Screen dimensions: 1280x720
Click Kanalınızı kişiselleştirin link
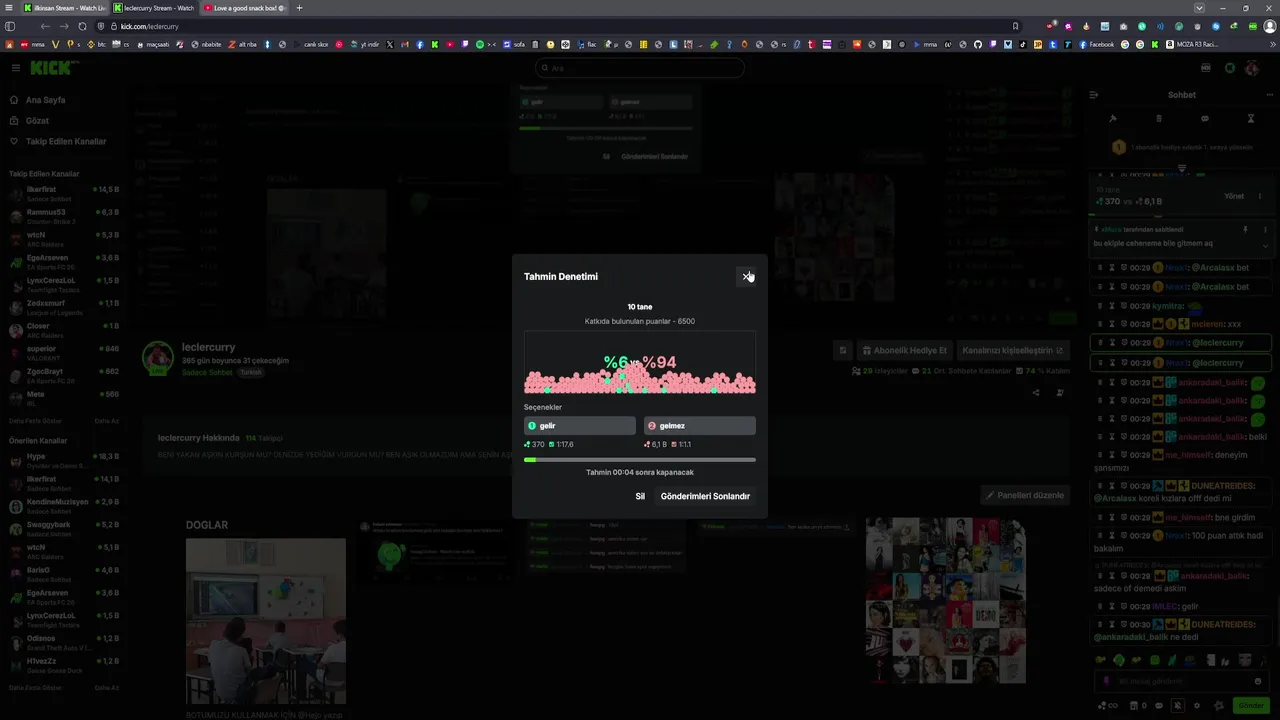1012,351
